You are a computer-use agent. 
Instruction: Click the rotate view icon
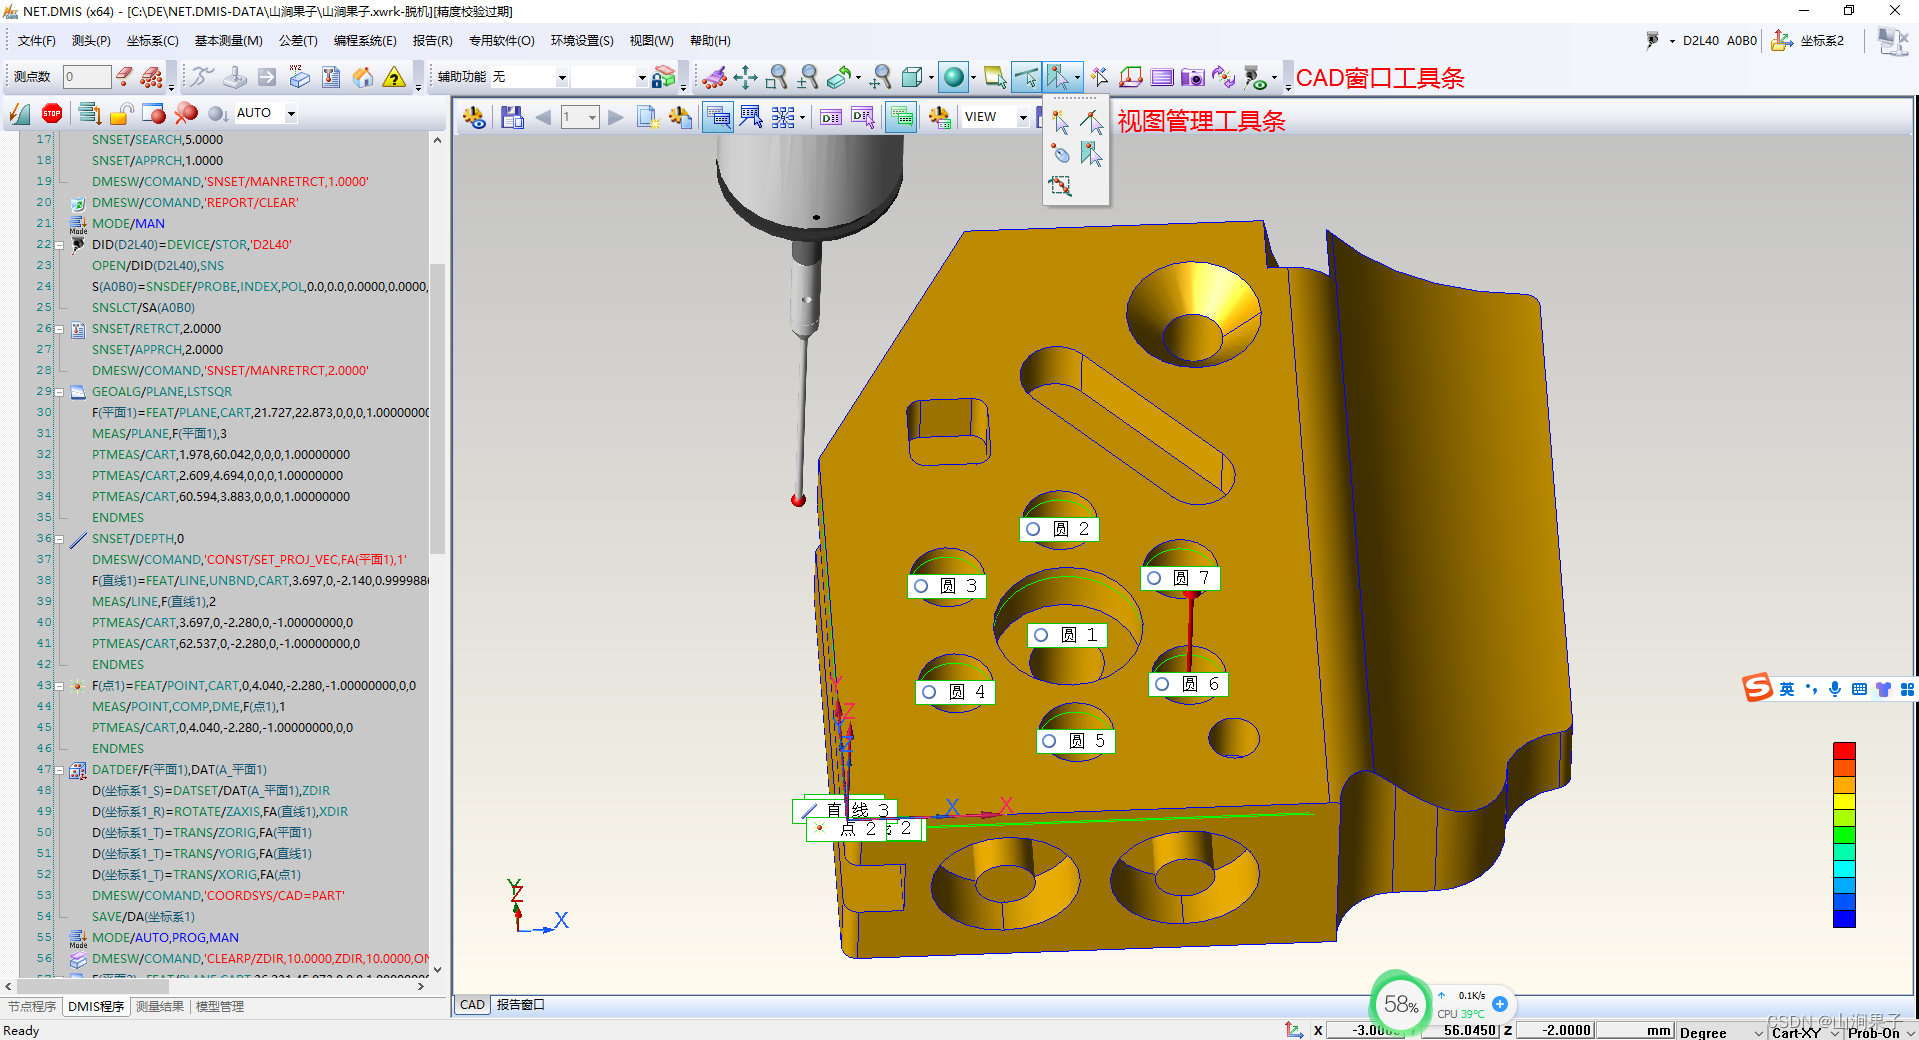point(840,77)
